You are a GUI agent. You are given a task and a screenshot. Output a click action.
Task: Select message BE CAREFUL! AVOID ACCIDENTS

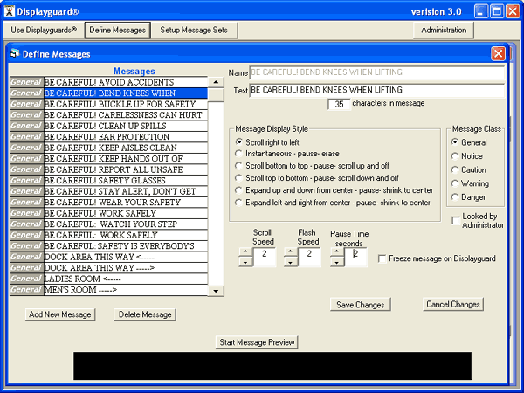point(109,82)
